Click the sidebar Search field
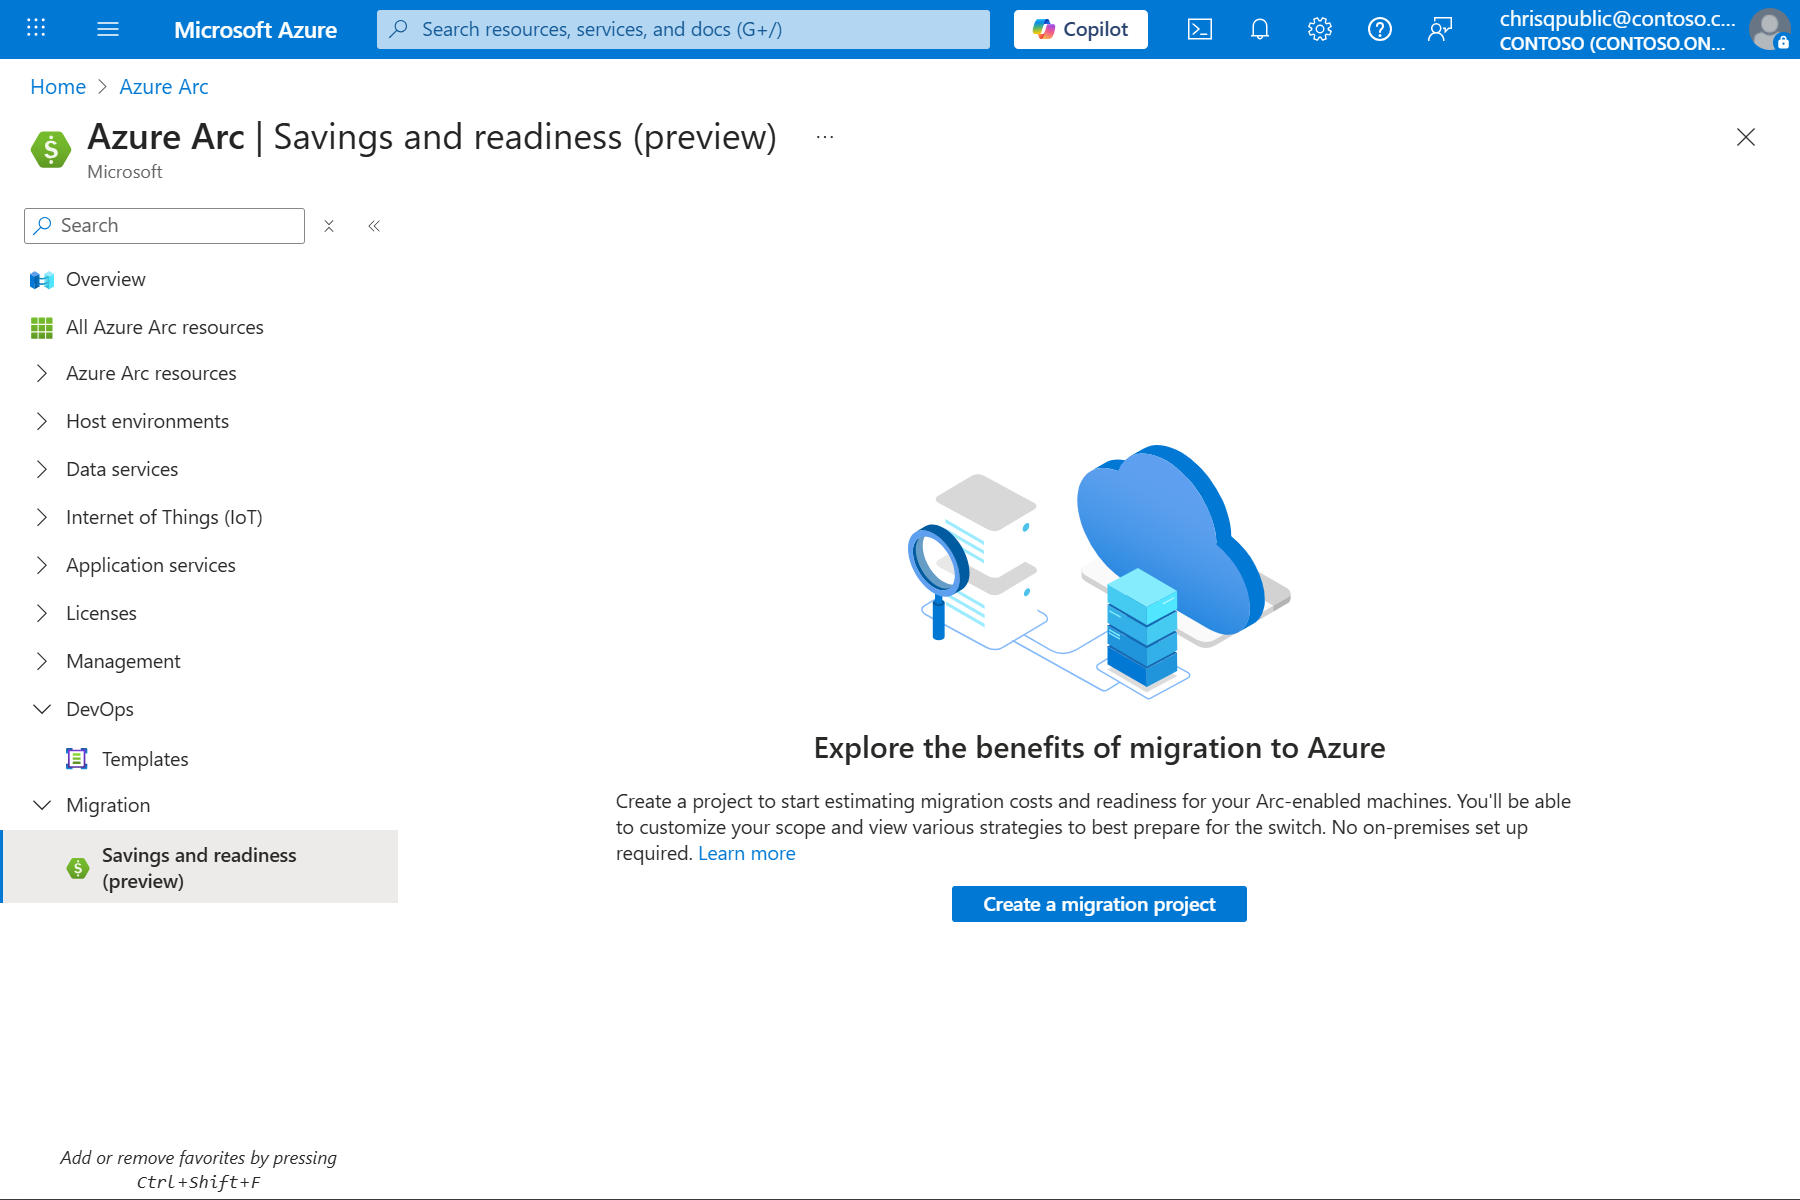Screen dimensions: 1800x1200 point(163,225)
